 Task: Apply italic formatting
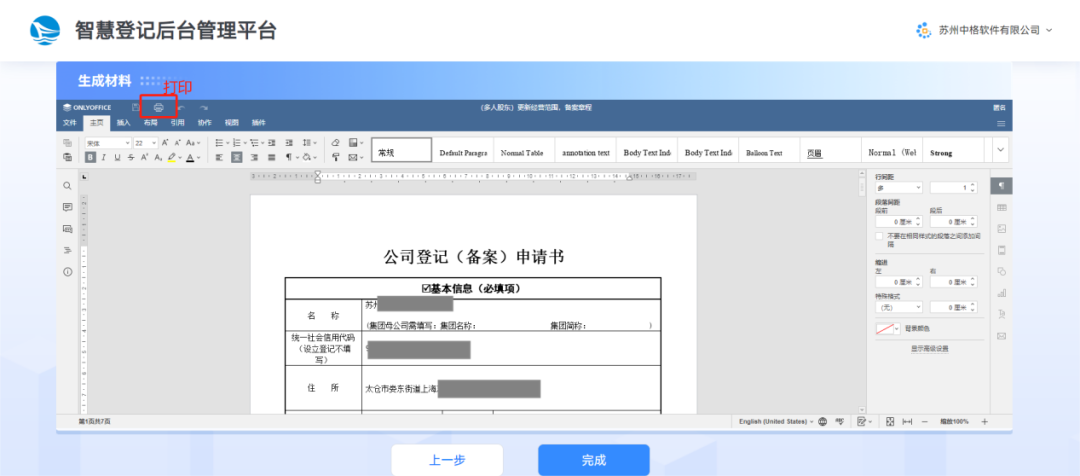(103, 157)
